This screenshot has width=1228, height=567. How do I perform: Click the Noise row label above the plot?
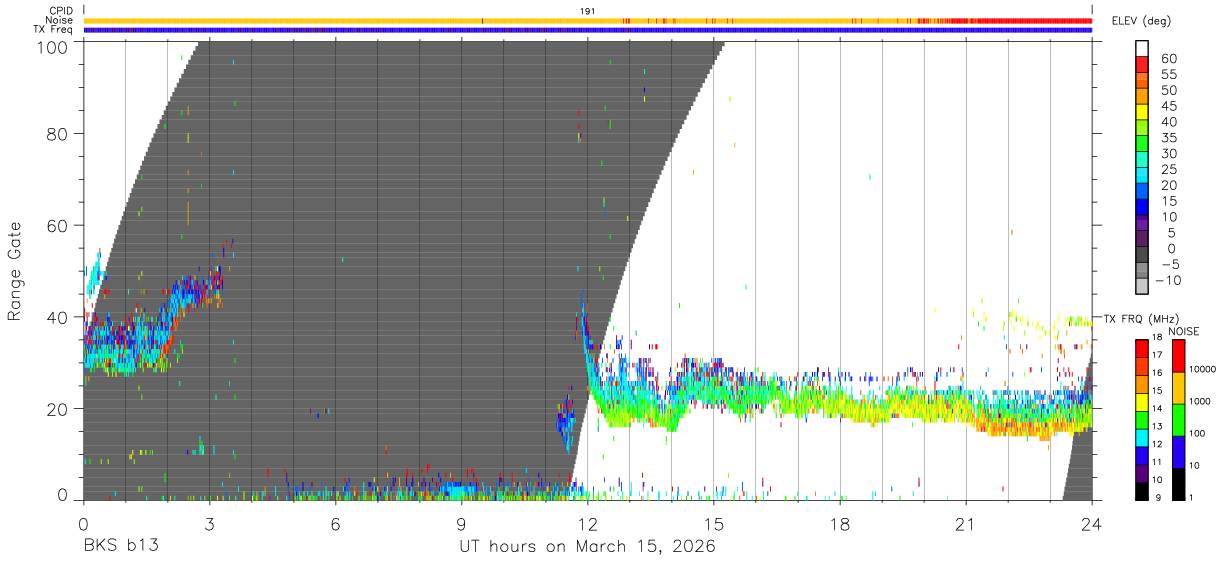[60, 20]
